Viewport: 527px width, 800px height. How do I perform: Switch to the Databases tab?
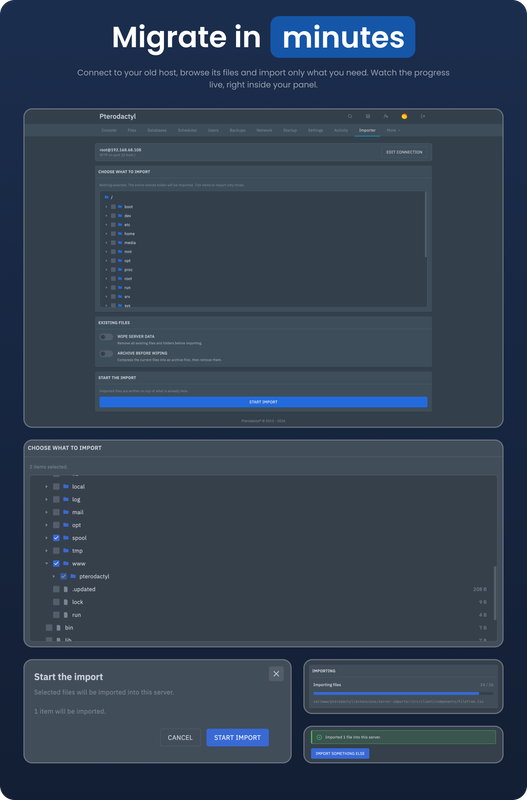(157, 131)
